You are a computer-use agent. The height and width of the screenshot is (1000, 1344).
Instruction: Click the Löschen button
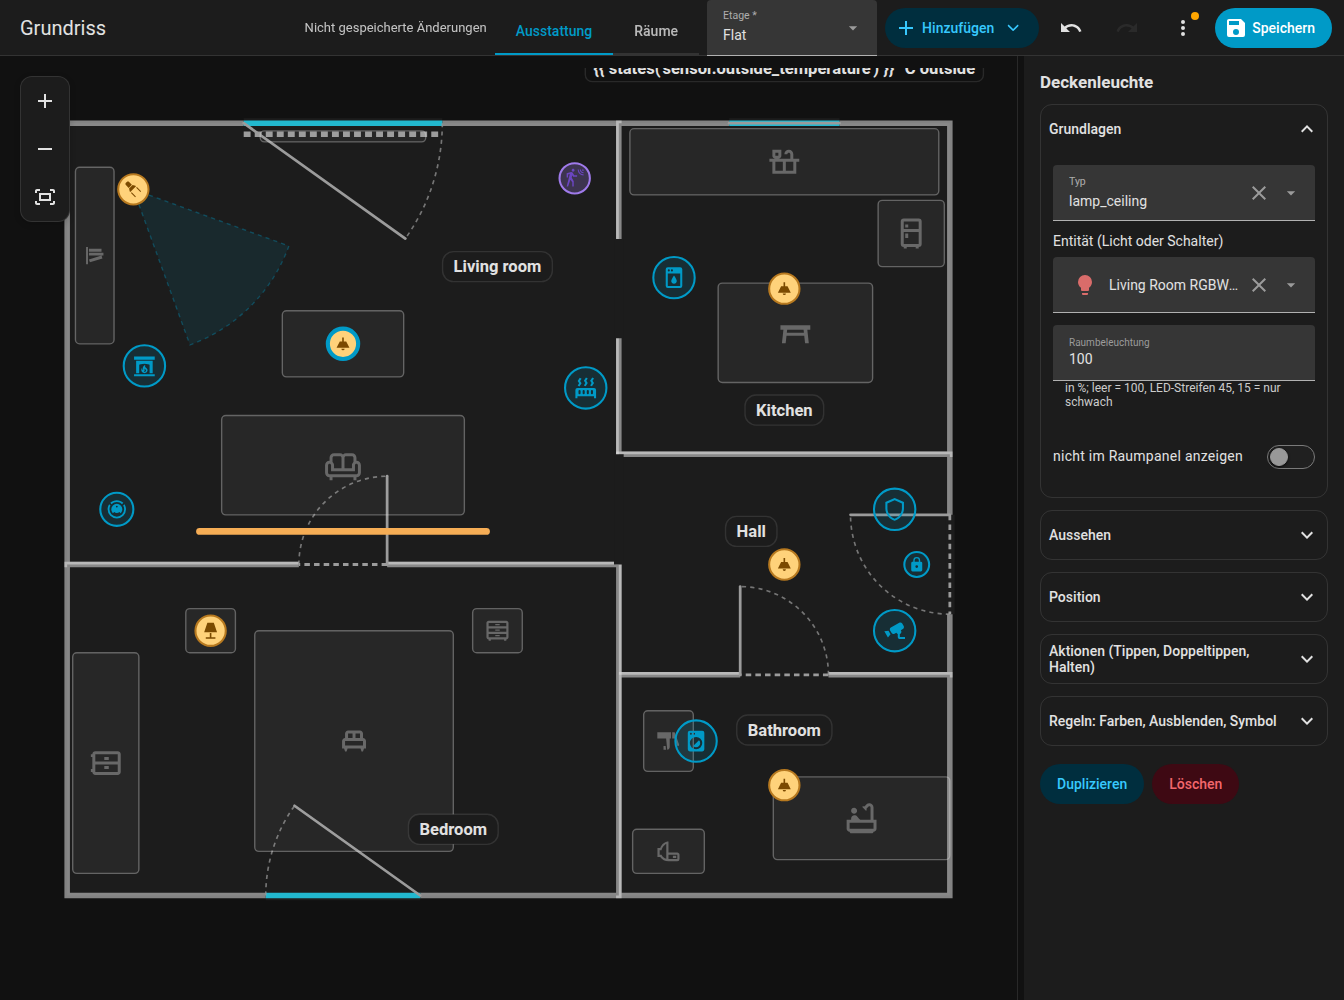tap(1196, 784)
